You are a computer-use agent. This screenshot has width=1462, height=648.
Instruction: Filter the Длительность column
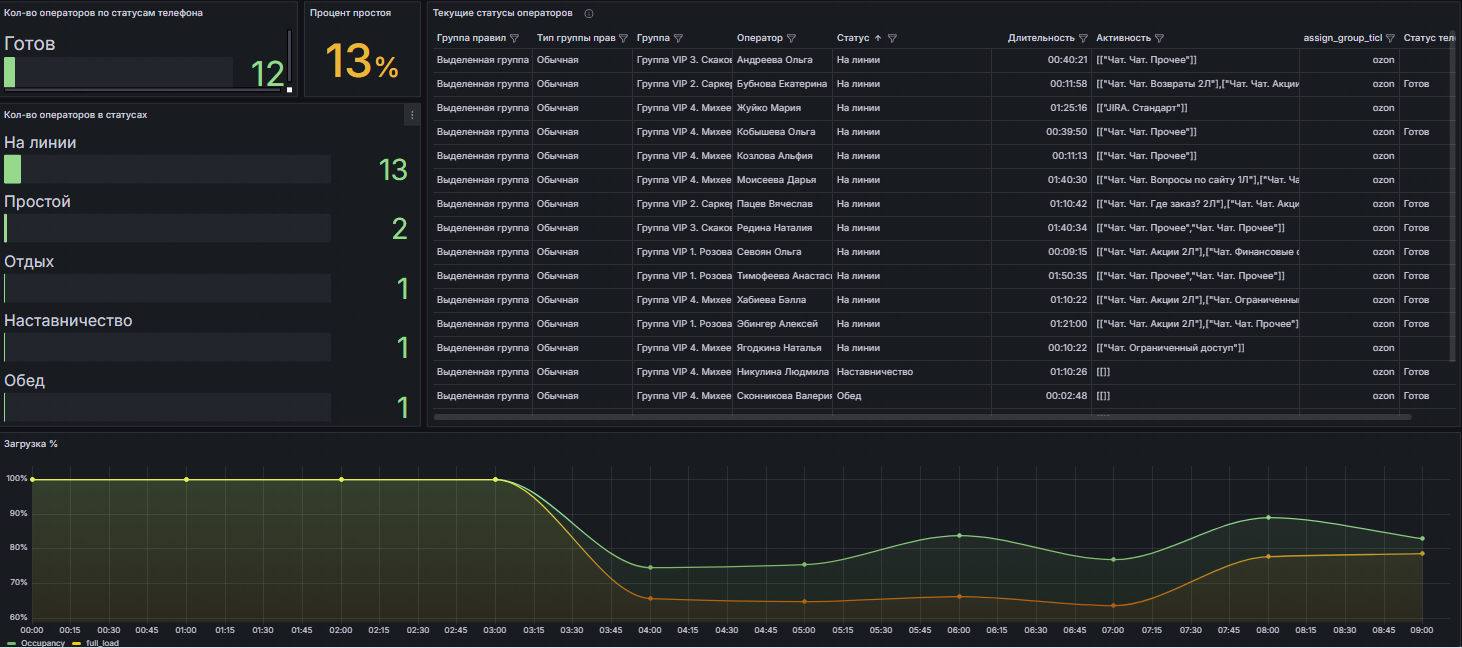click(1083, 38)
